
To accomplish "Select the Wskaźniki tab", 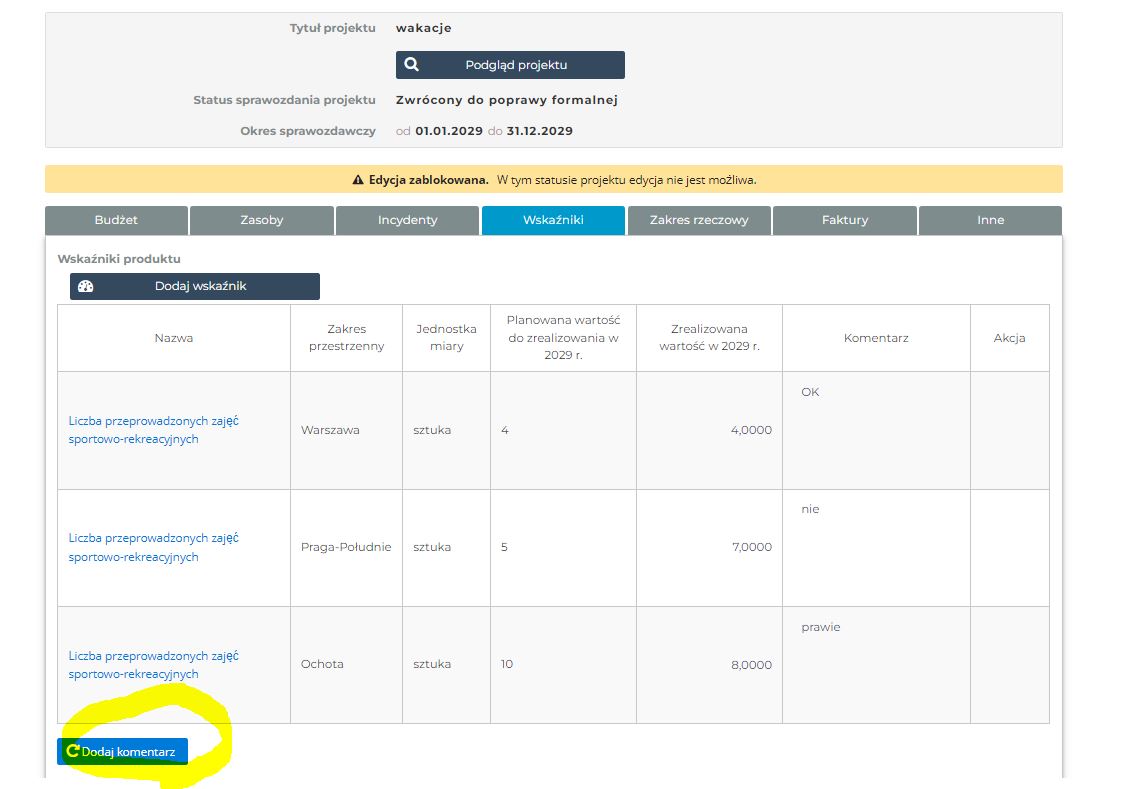I will pyautogui.click(x=553, y=220).
